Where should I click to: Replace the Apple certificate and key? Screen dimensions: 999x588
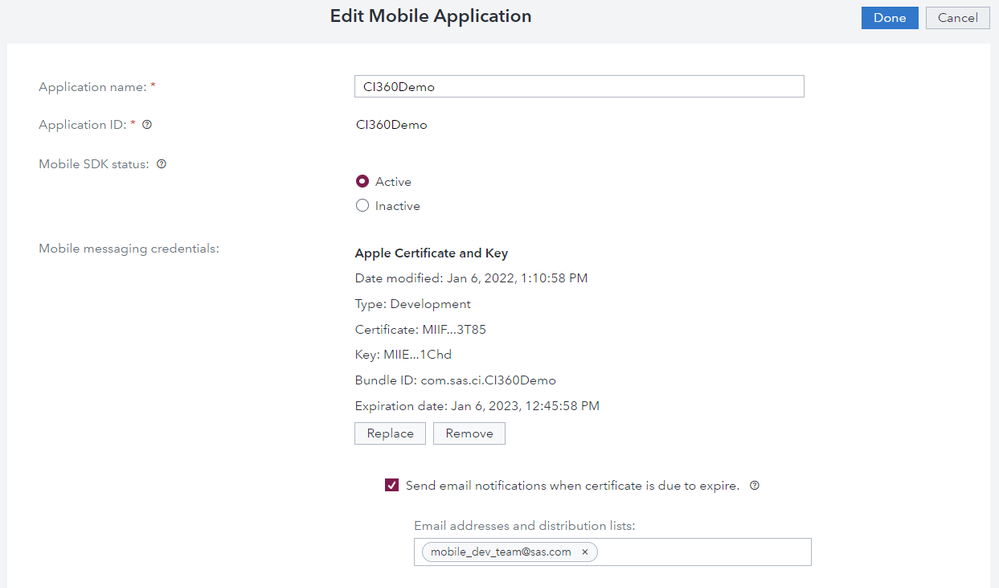390,433
